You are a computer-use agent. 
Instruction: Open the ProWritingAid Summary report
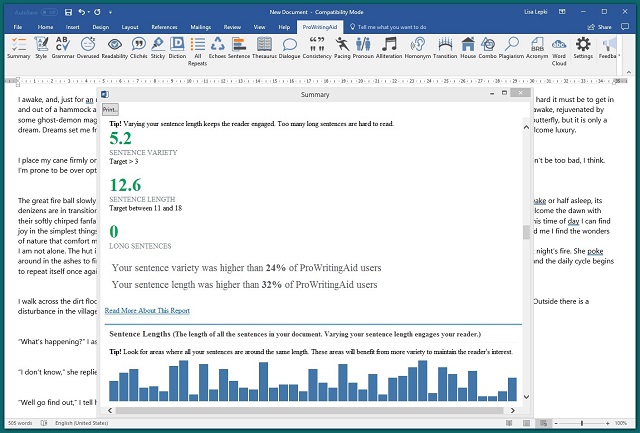tap(19, 48)
